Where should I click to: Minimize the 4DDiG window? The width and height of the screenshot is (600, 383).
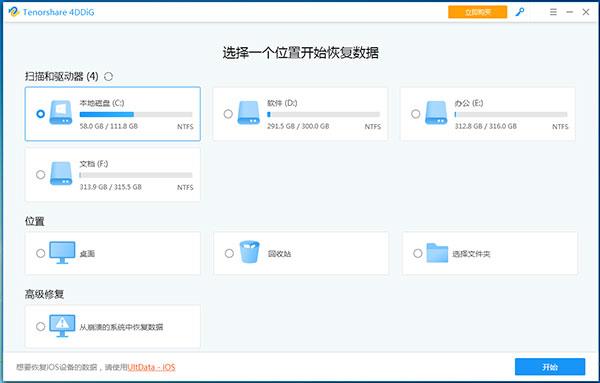[569, 12]
